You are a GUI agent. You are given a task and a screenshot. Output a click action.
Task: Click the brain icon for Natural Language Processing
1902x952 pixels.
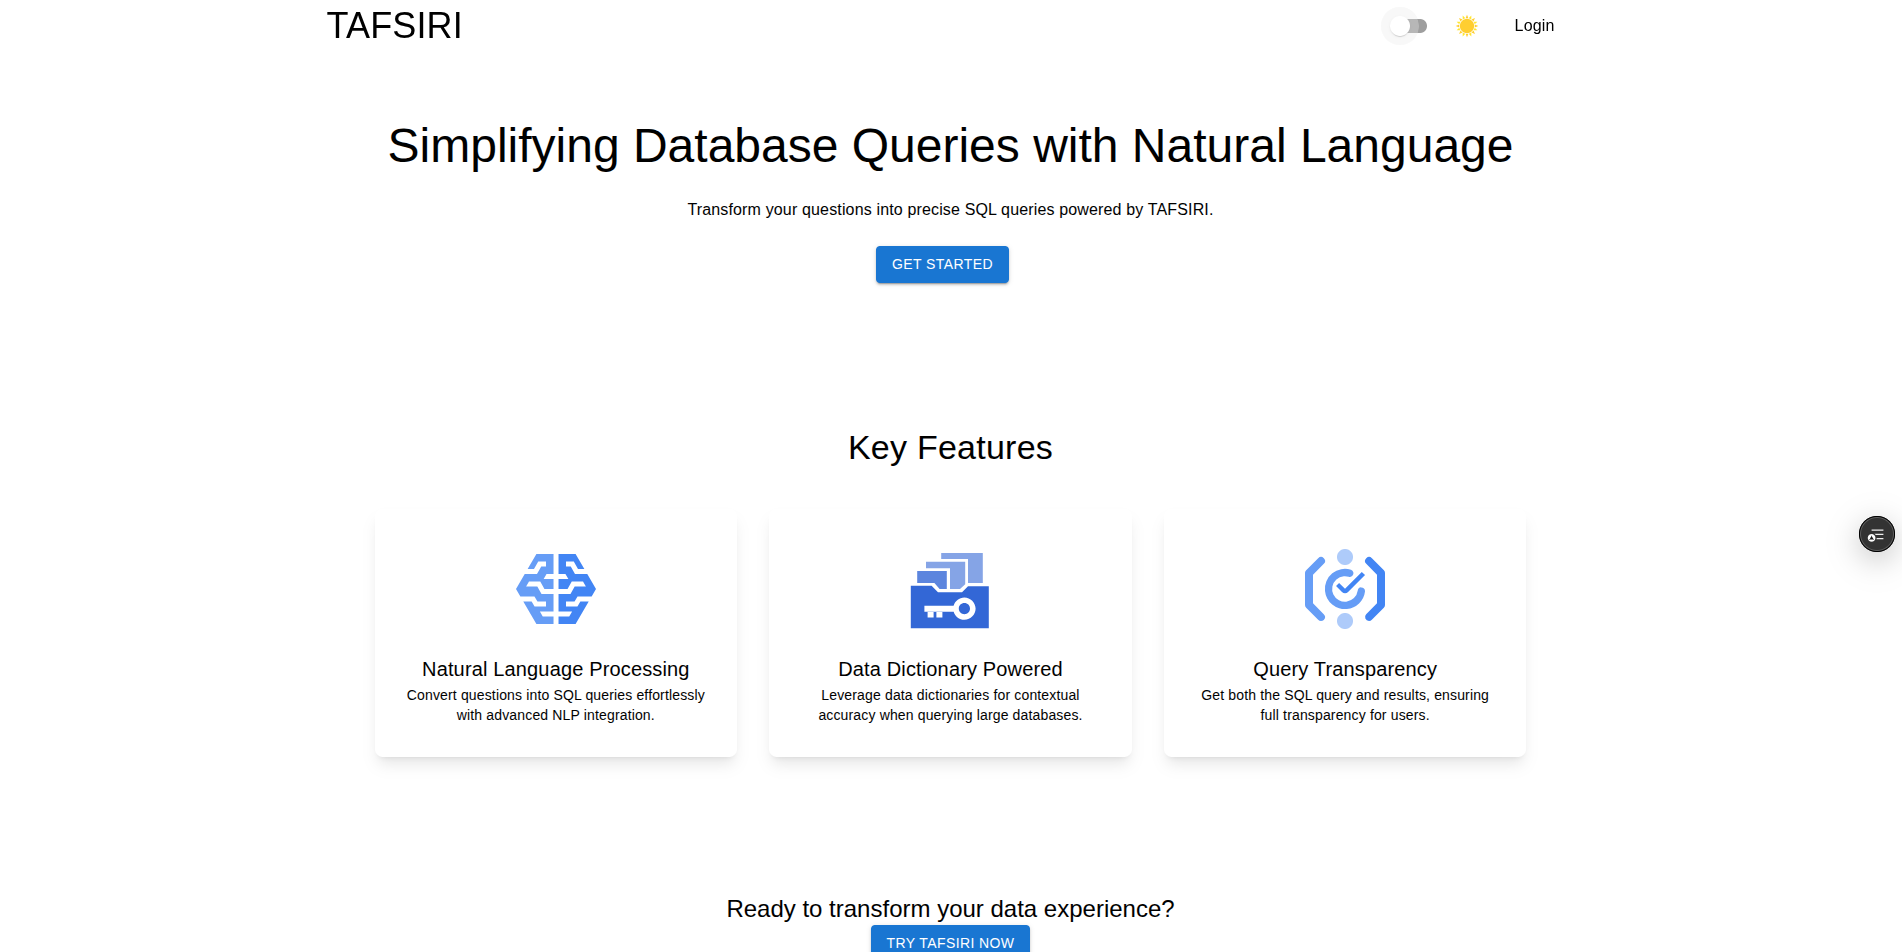556,589
